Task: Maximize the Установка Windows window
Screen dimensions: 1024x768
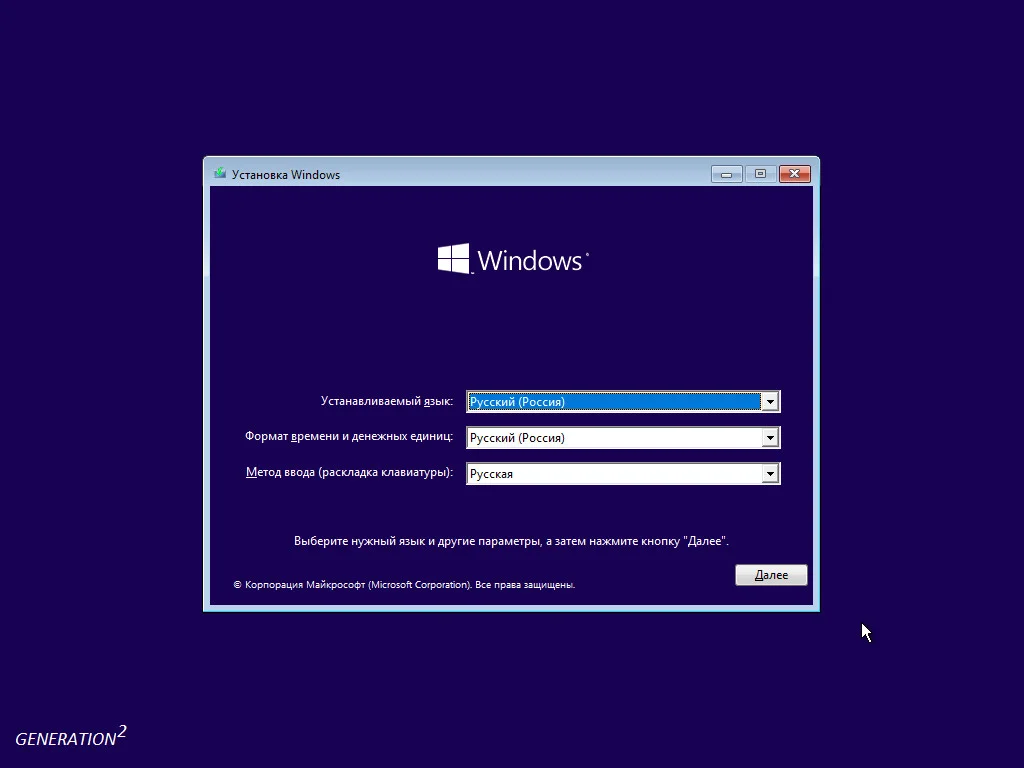Action: pos(760,174)
